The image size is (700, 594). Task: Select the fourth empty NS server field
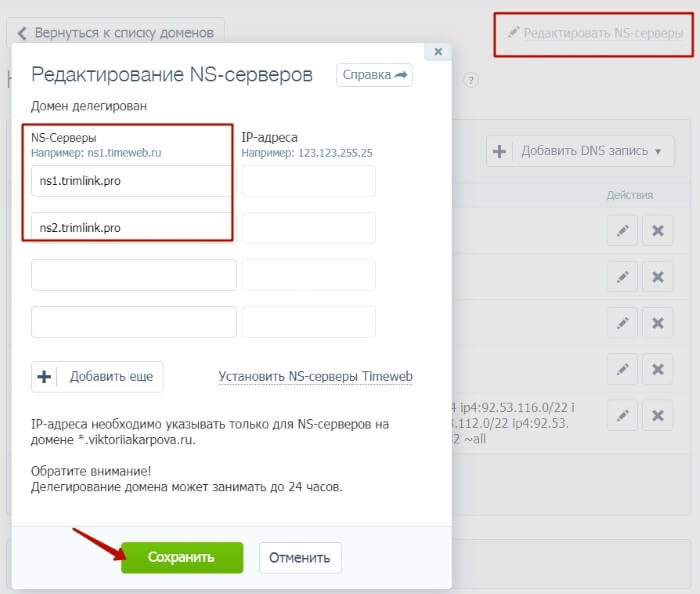[133, 322]
